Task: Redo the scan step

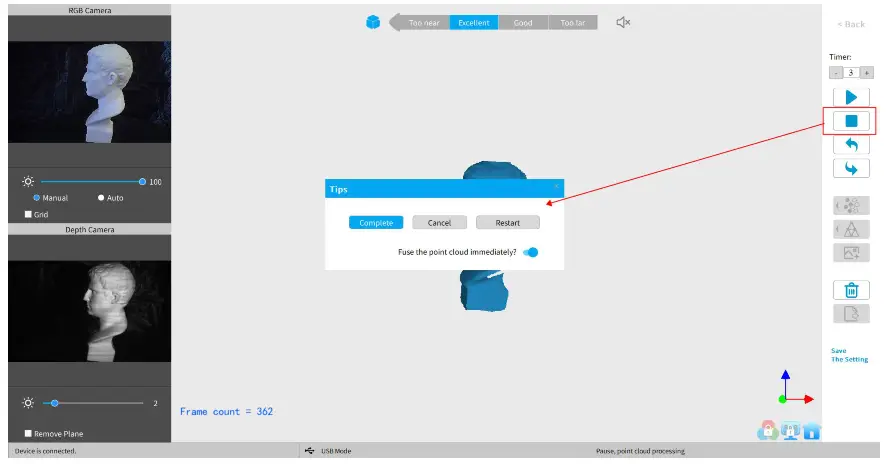Action: pyautogui.click(x=851, y=169)
